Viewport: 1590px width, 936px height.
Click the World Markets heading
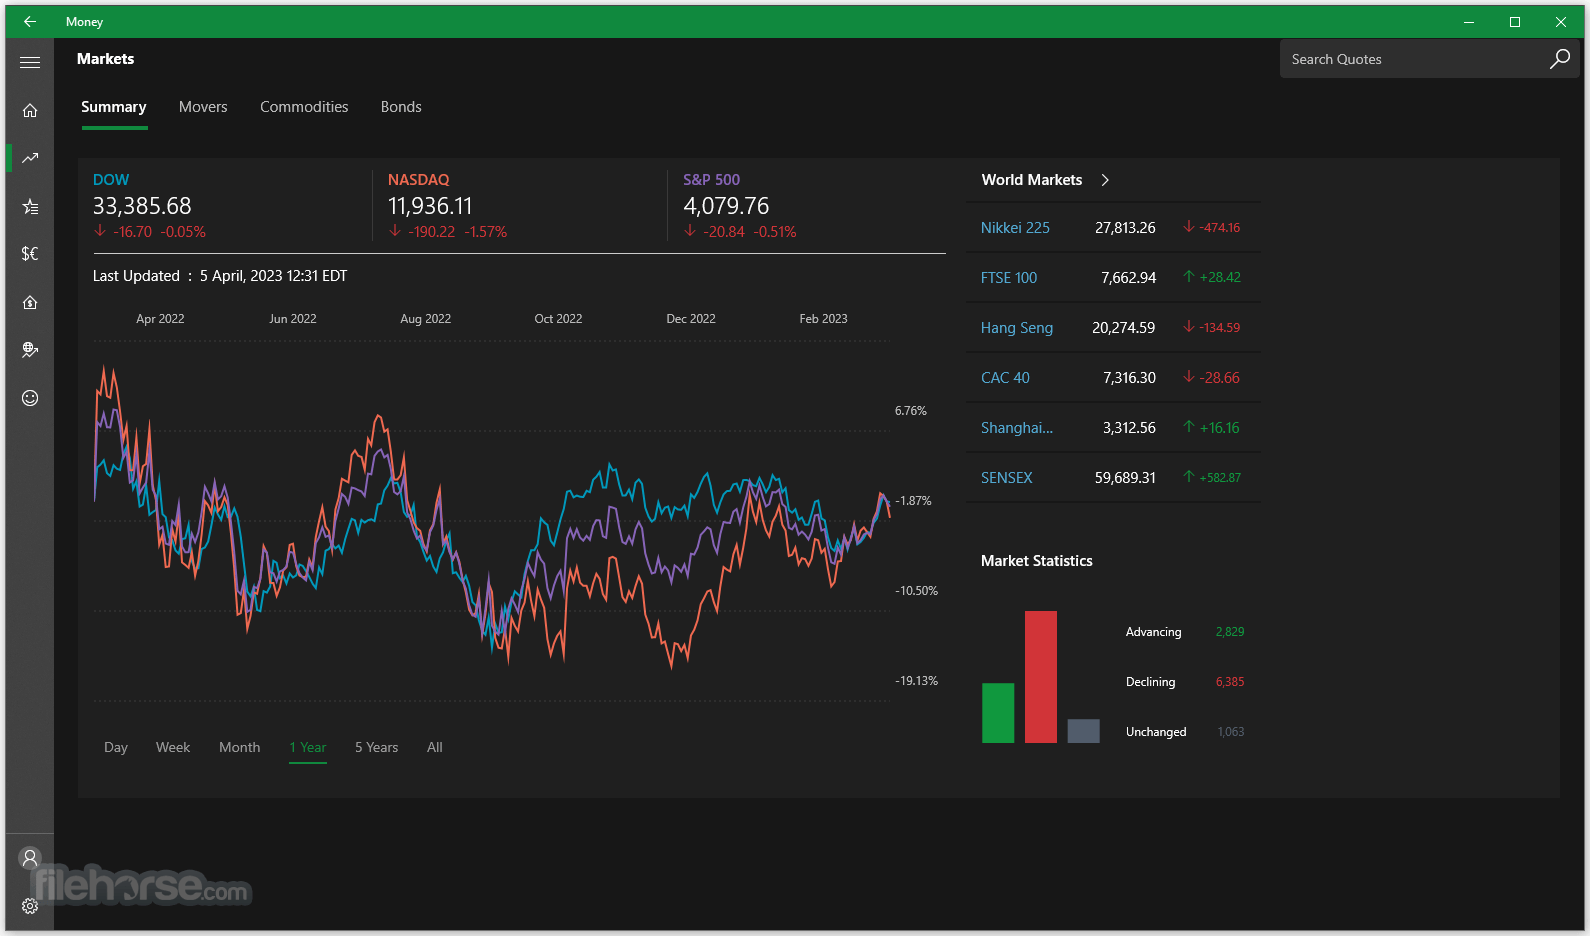point(1032,180)
